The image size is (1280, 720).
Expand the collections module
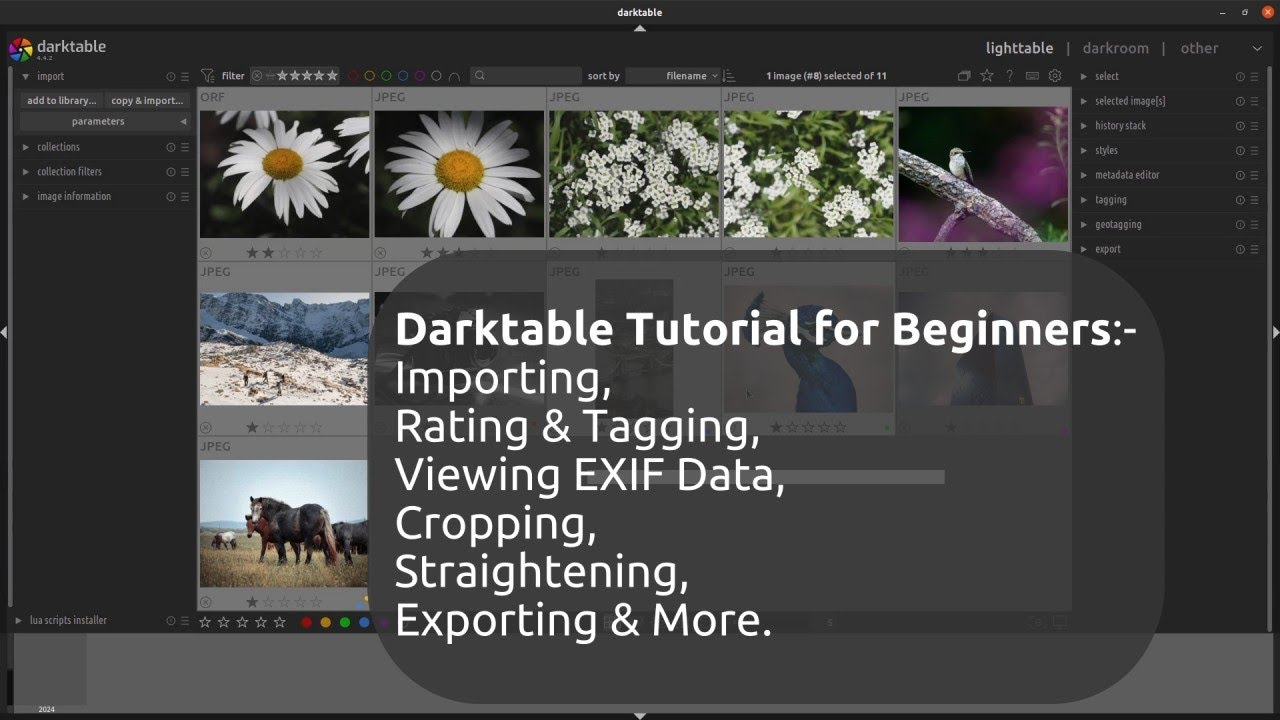pos(26,147)
